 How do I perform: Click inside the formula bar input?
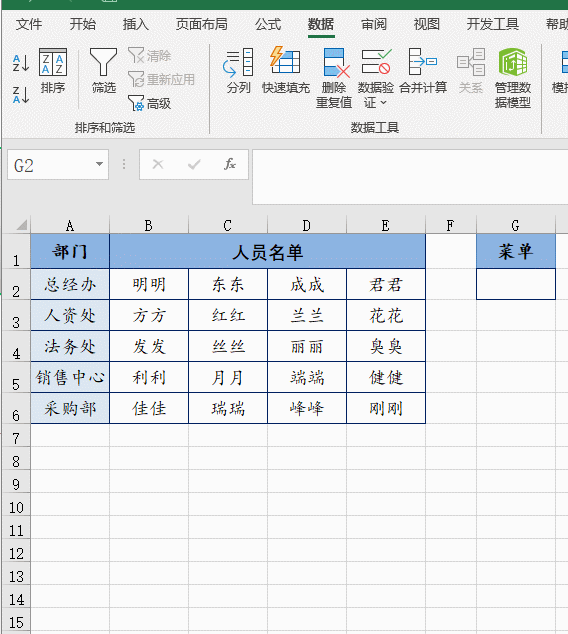tap(410, 177)
